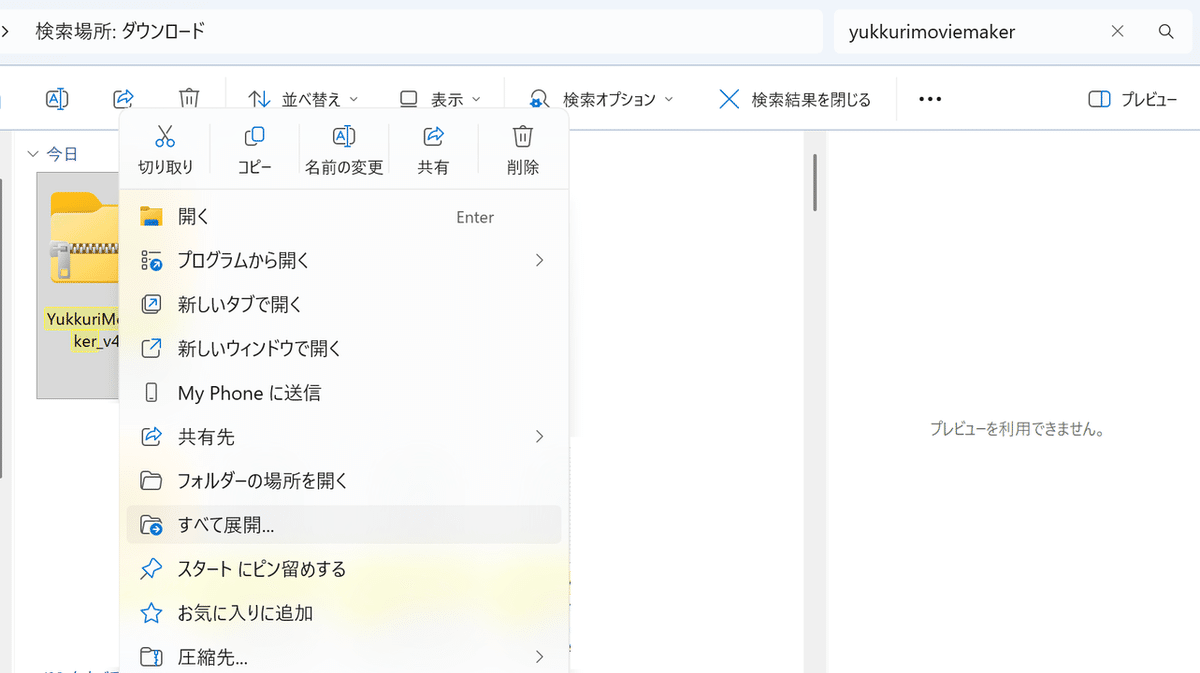The image size is (1200, 673).
Task: Collapse the 今日 group chevron
Action: [x=33, y=153]
